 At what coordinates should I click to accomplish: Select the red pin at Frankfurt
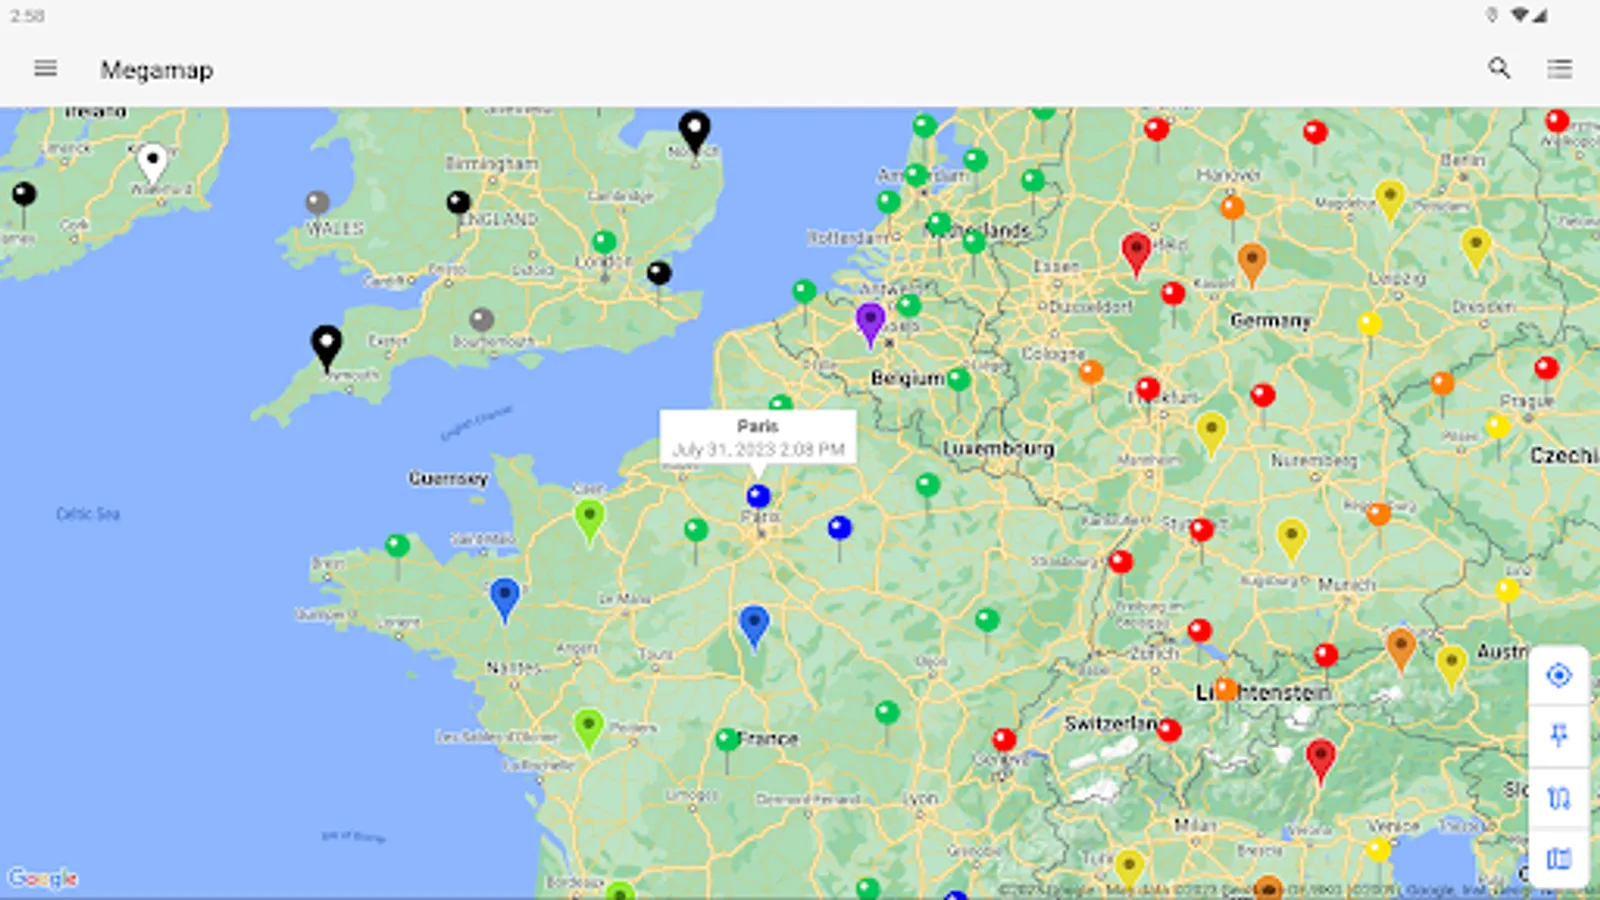pos(1148,389)
